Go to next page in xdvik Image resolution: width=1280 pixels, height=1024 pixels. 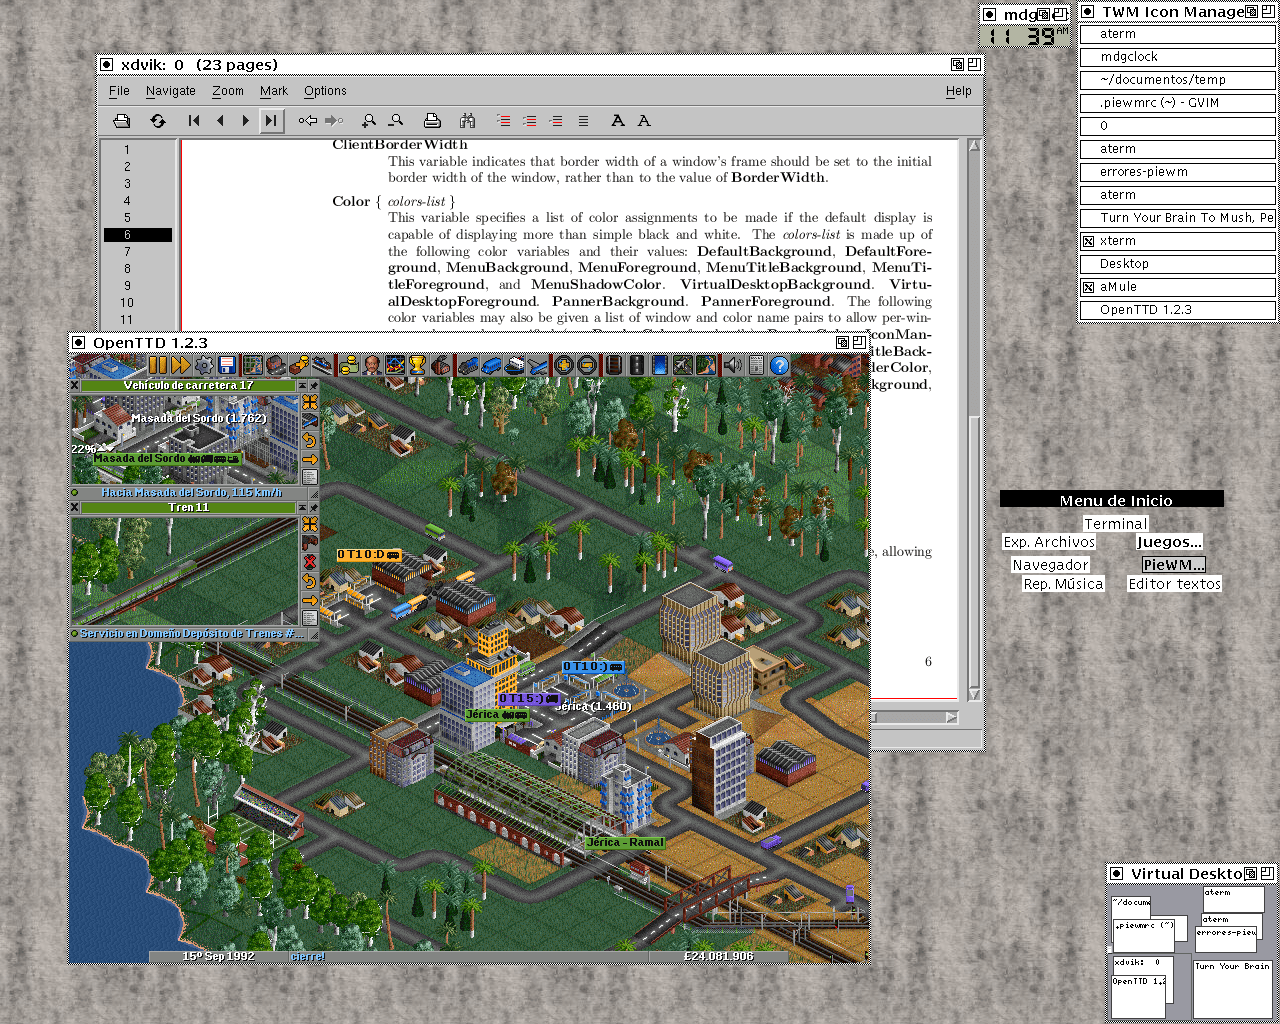[x=246, y=121]
